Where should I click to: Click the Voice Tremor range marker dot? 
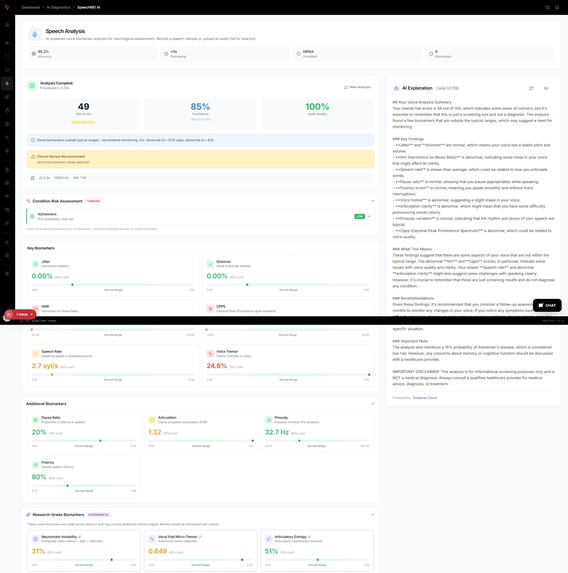pyautogui.click(x=369, y=375)
